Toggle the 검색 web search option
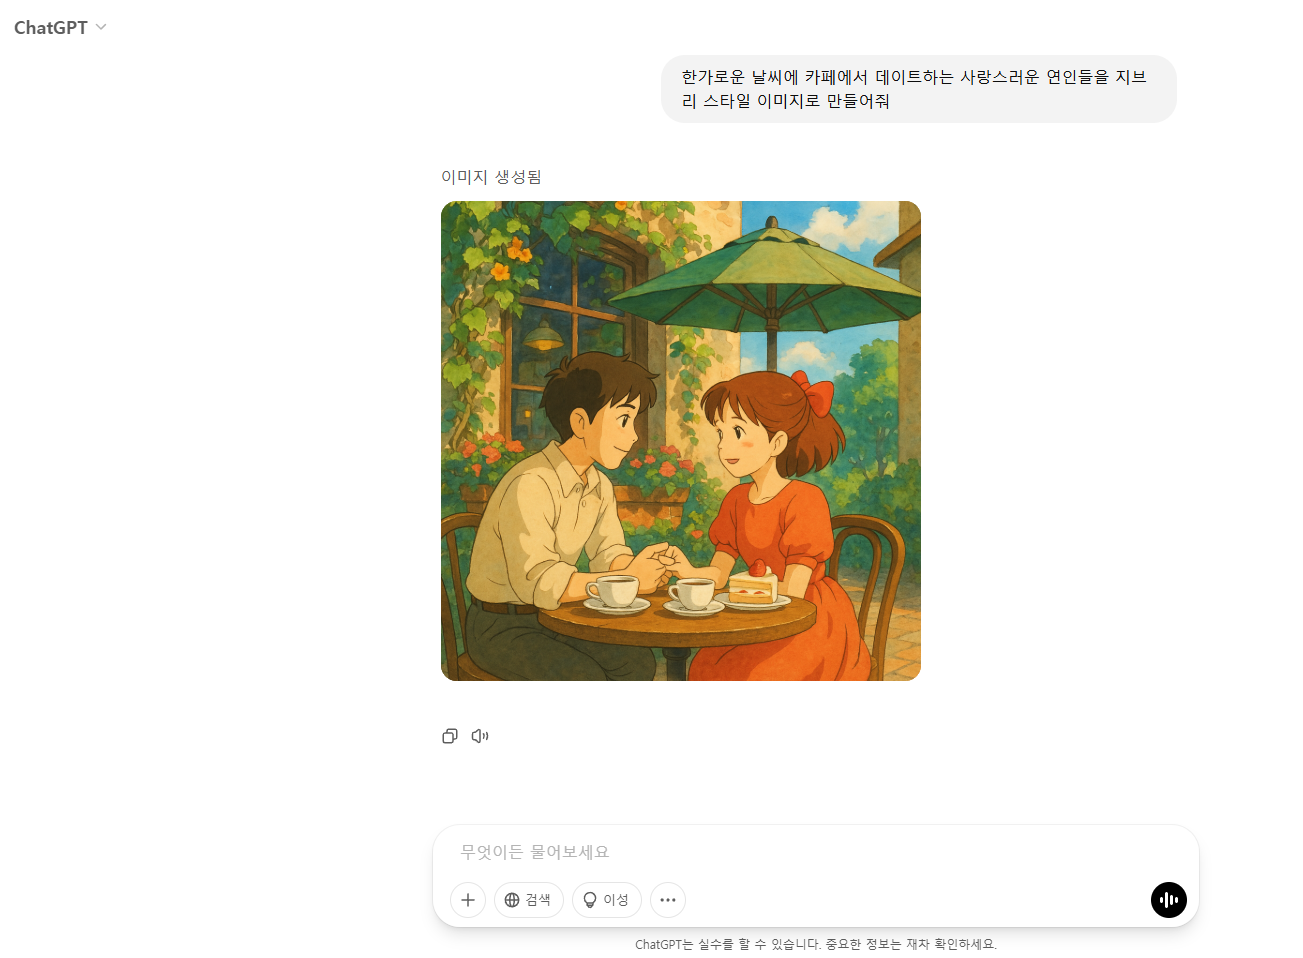The width and height of the screenshot is (1303, 958). pyautogui.click(x=529, y=900)
